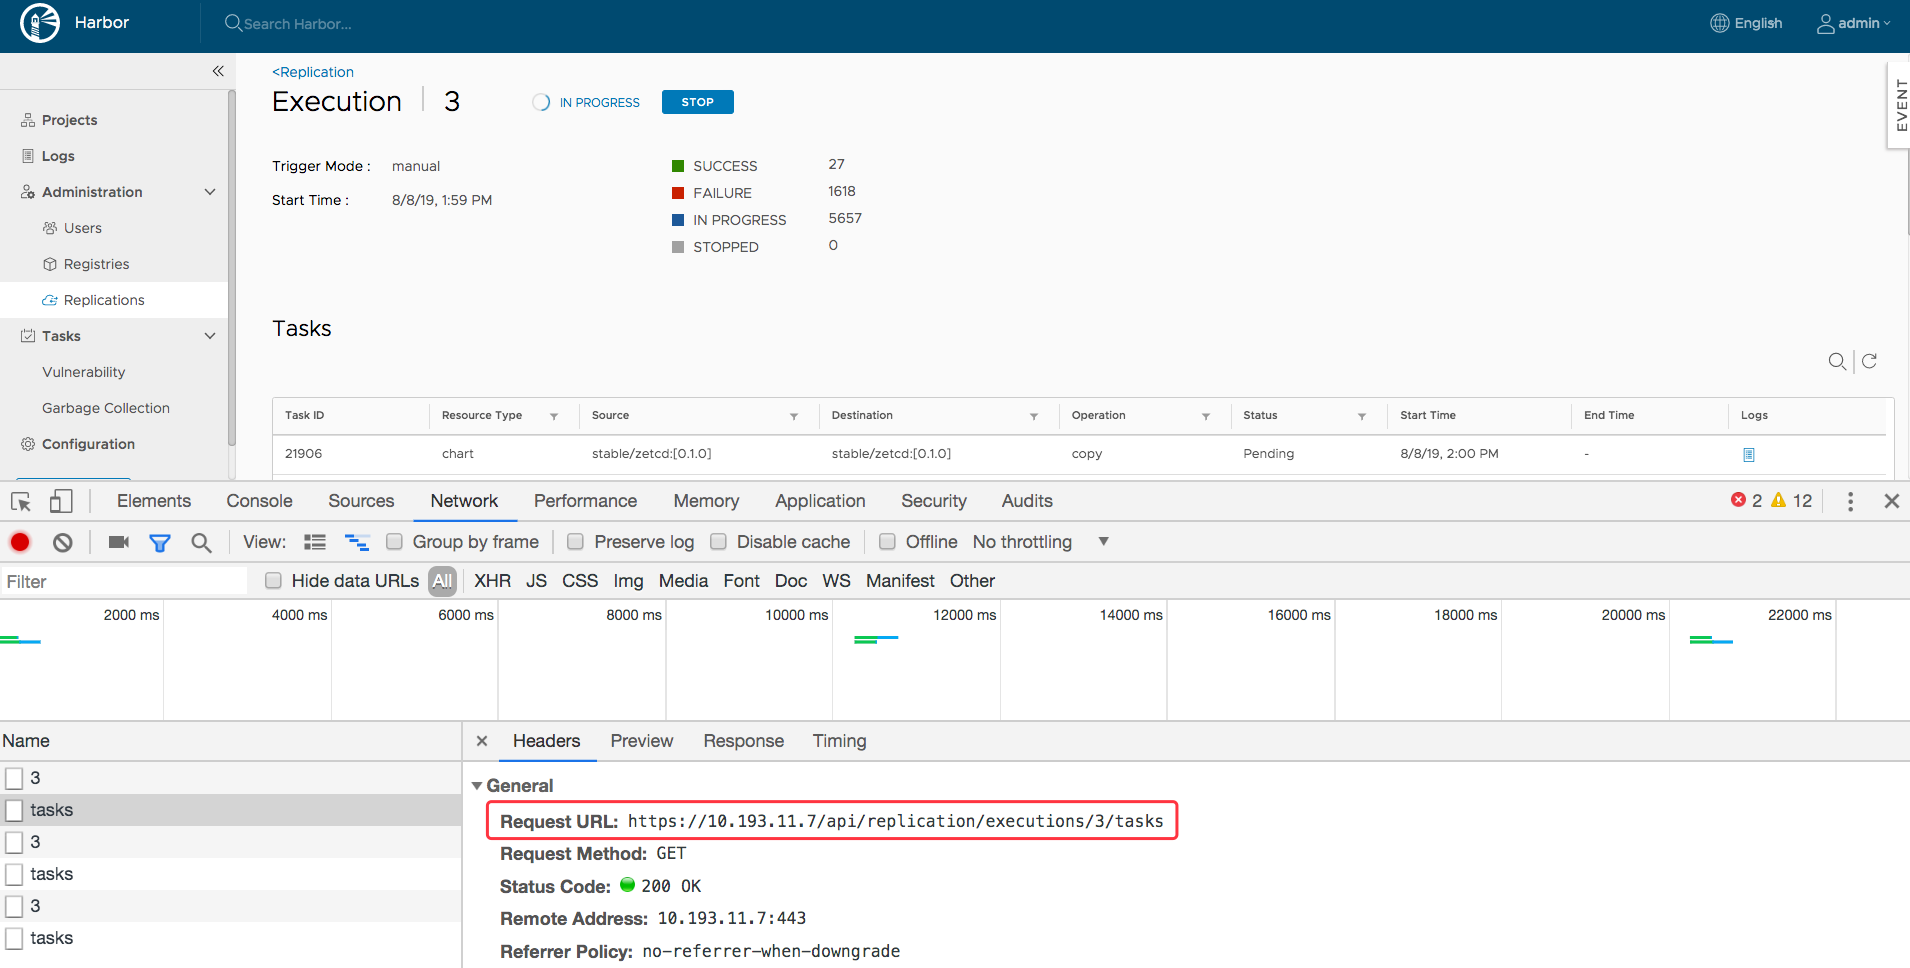
Task: Toggle the Offline checkbox
Action: [x=887, y=541]
